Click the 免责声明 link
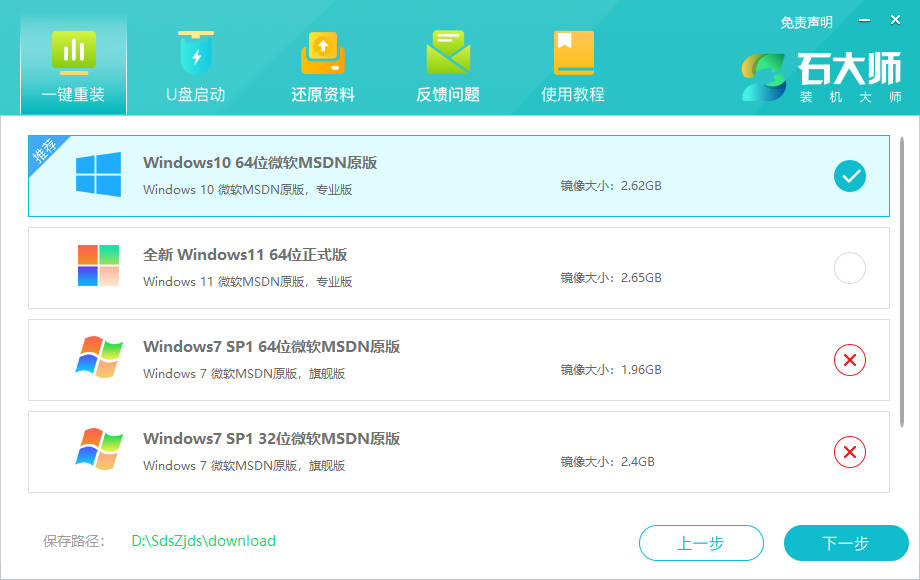 click(806, 23)
